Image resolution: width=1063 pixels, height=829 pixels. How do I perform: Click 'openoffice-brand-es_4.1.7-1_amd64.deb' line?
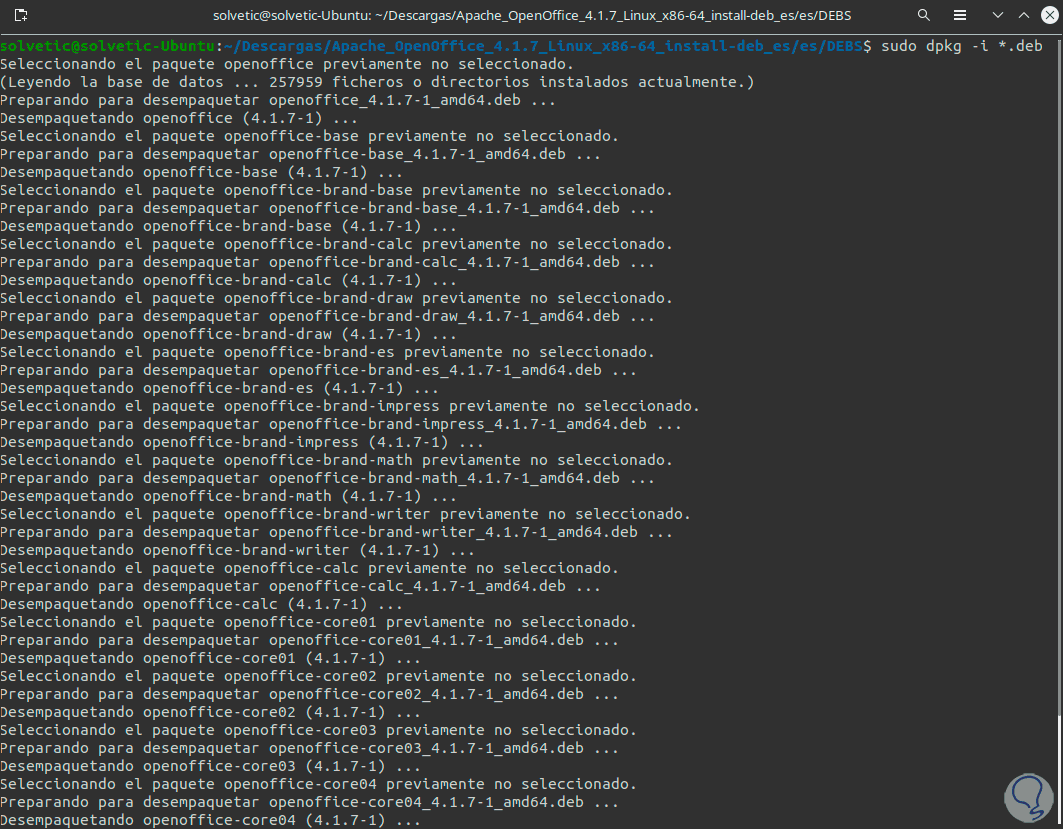tap(319, 370)
